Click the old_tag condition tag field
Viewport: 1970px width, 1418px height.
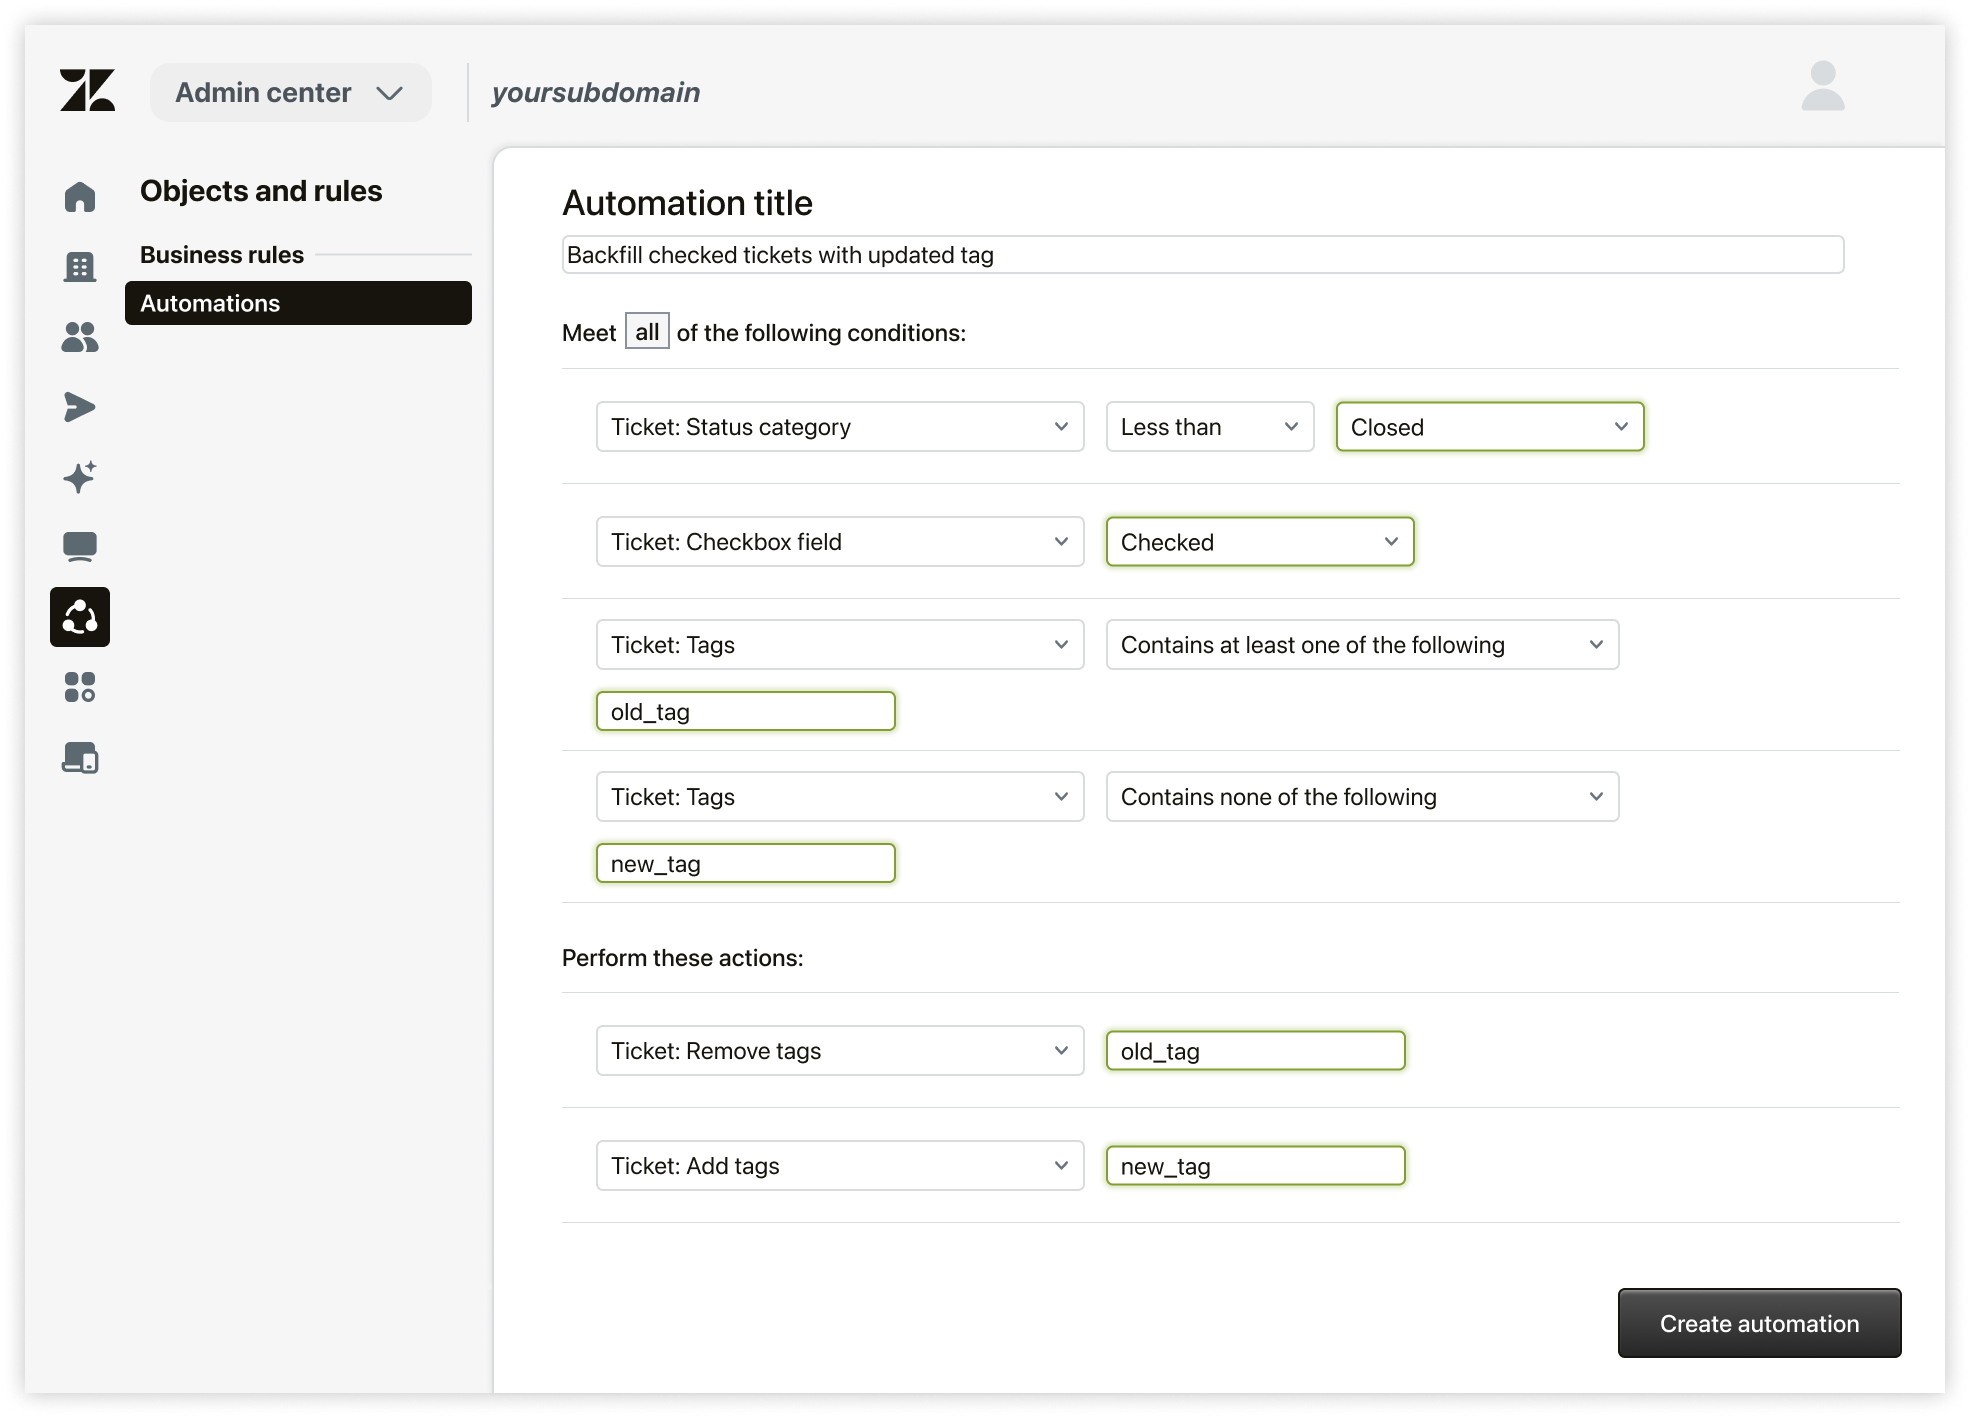pyautogui.click(x=746, y=712)
